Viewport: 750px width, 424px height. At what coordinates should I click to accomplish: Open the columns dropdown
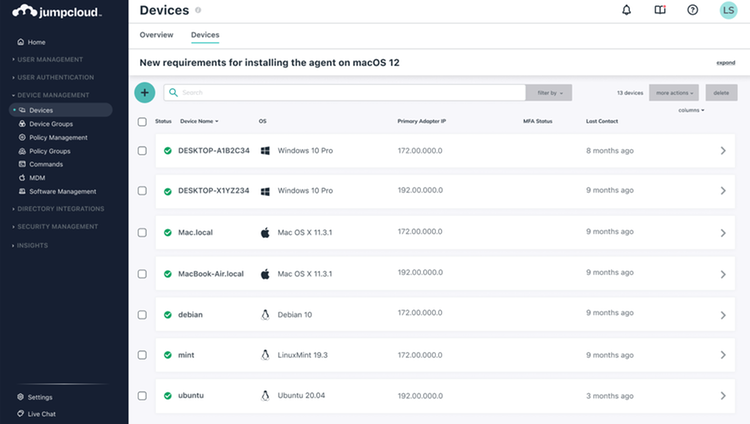[691, 110]
